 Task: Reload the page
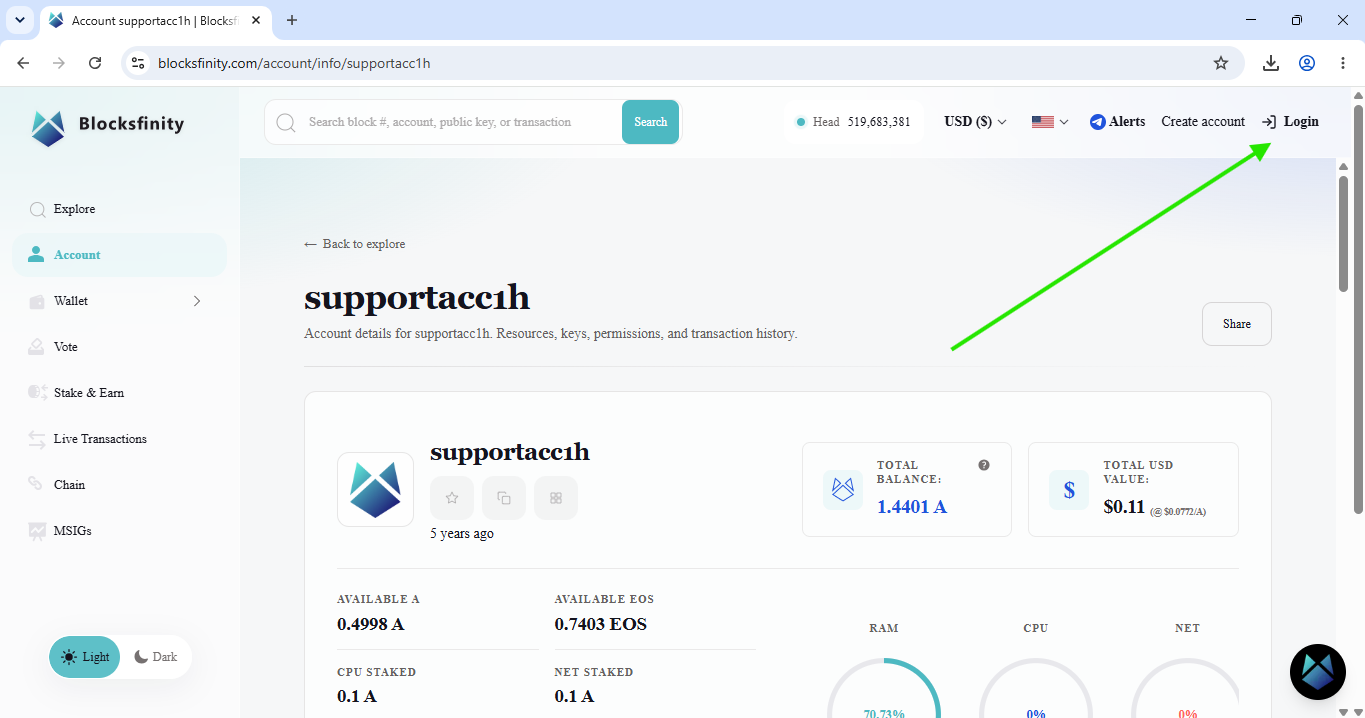95,63
